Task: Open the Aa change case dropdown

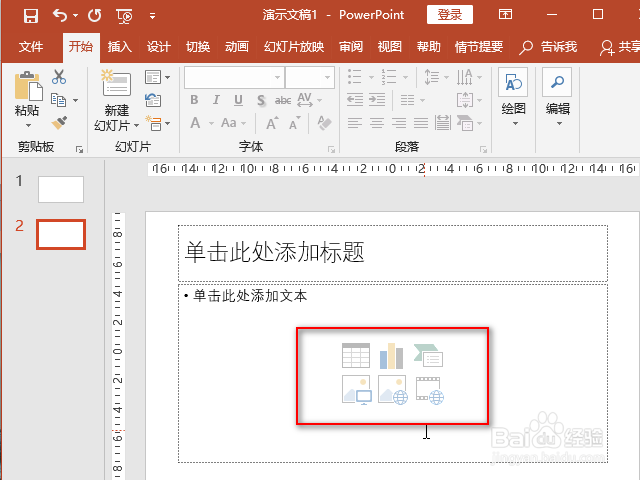Action: [x=233, y=123]
